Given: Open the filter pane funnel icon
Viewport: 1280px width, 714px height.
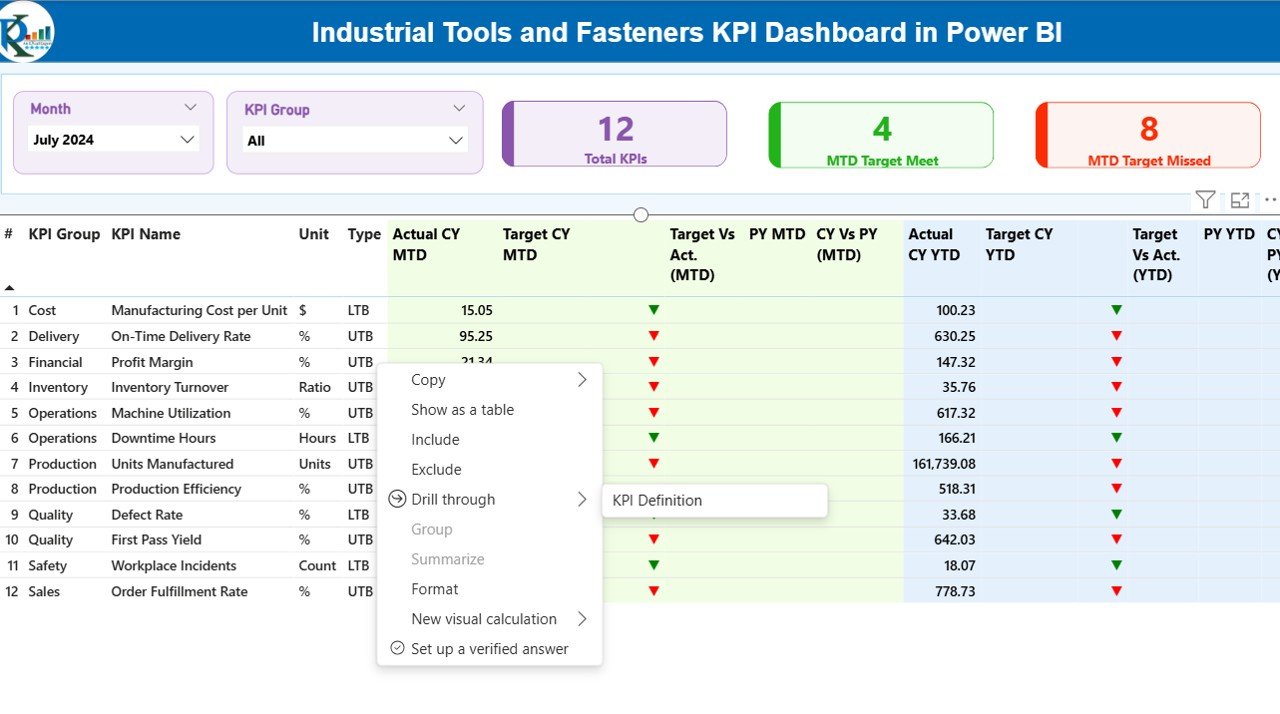Looking at the screenshot, I should 1205,199.
